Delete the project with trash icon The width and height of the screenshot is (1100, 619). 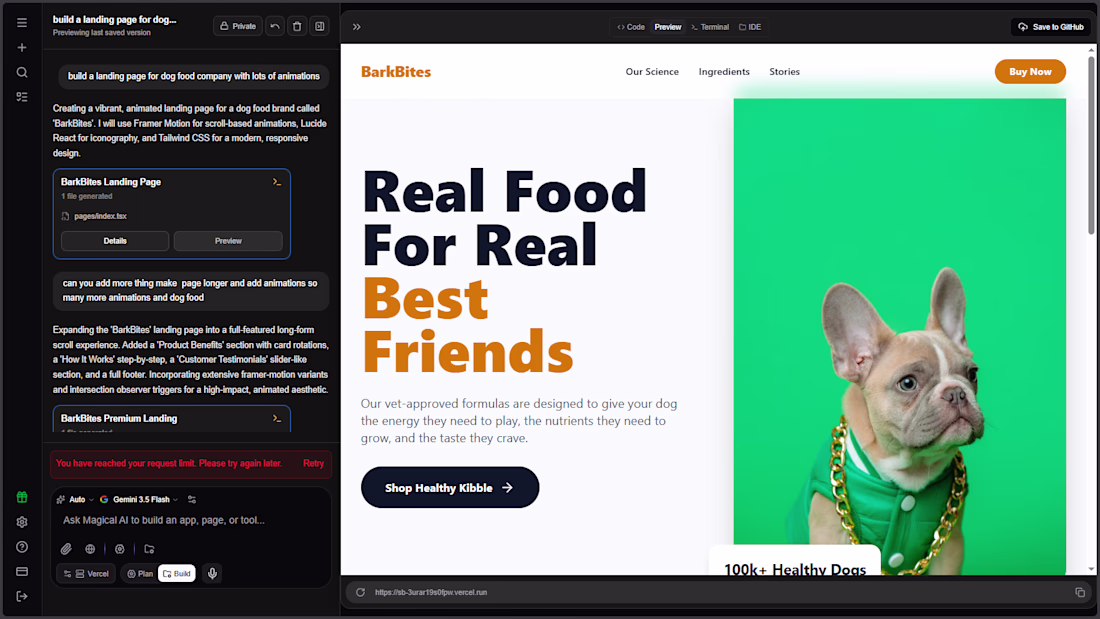(x=297, y=26)
